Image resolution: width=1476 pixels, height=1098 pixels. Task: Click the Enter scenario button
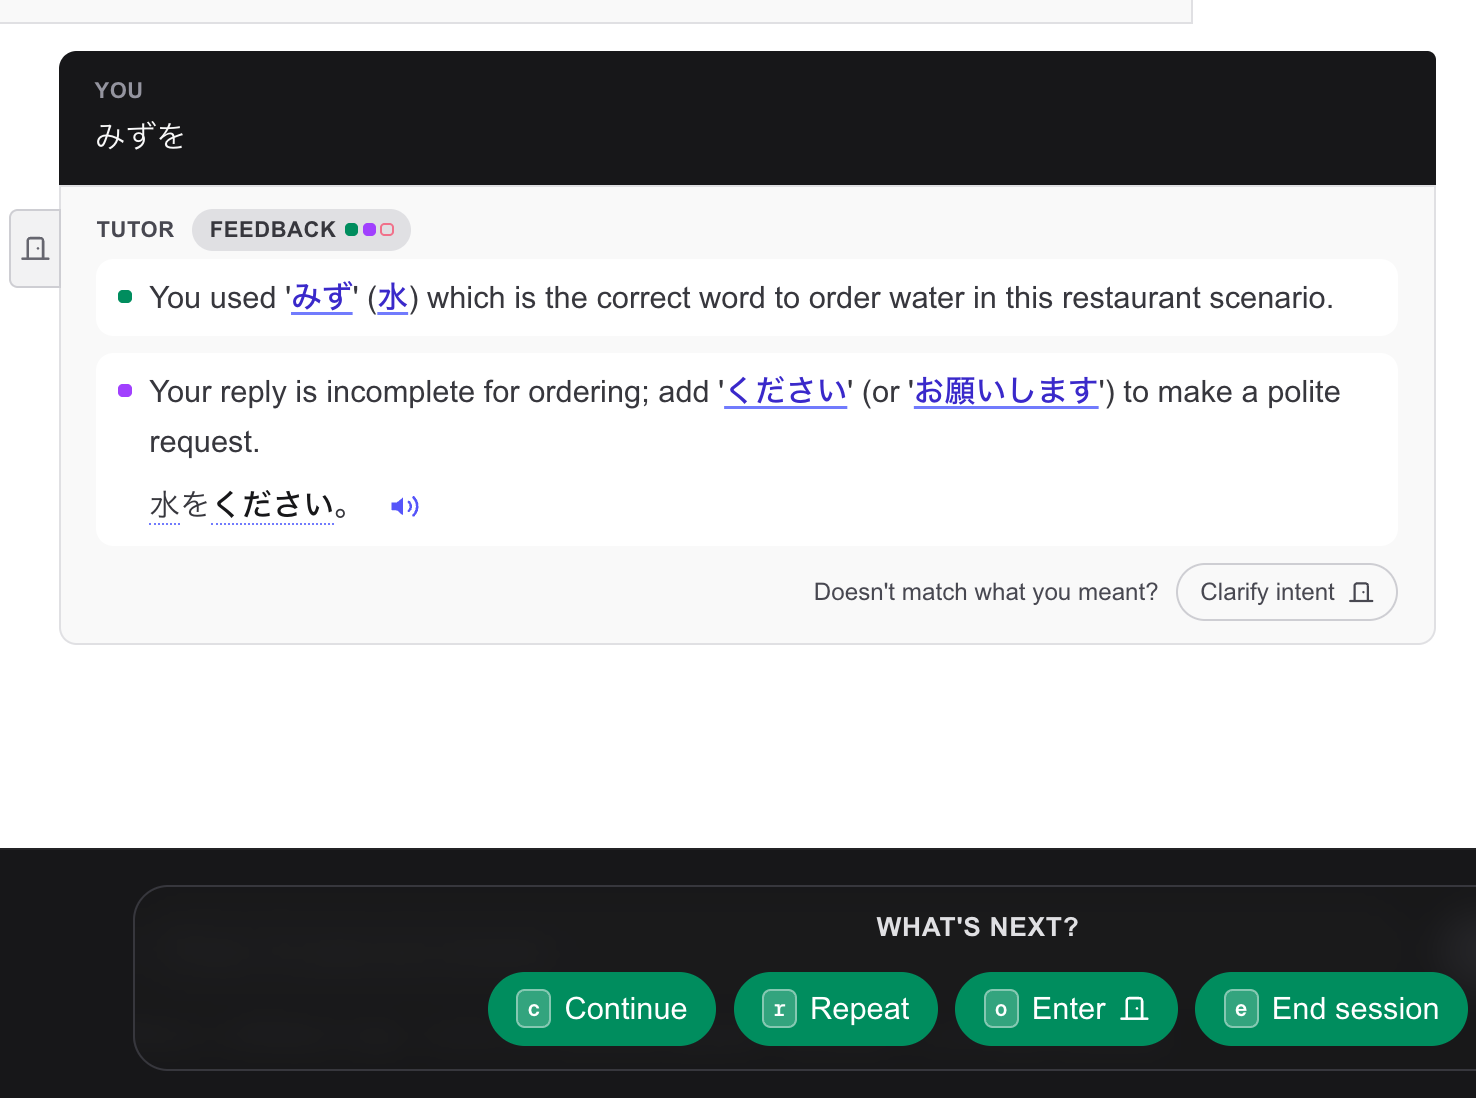tap(1066, 1009)
